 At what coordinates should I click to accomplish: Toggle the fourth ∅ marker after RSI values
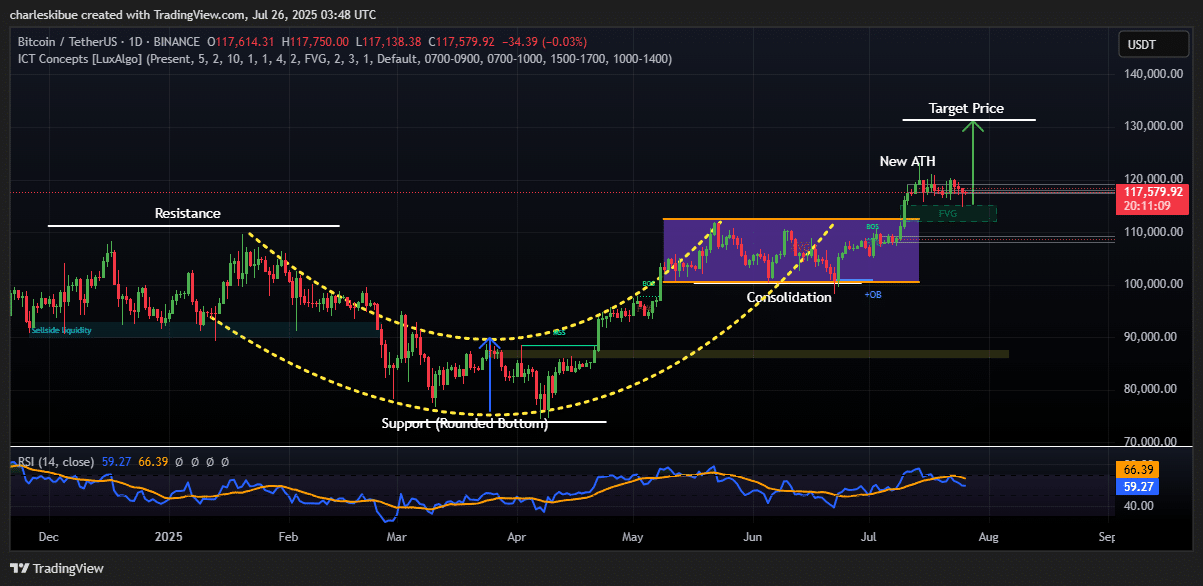tap(224, 462)
